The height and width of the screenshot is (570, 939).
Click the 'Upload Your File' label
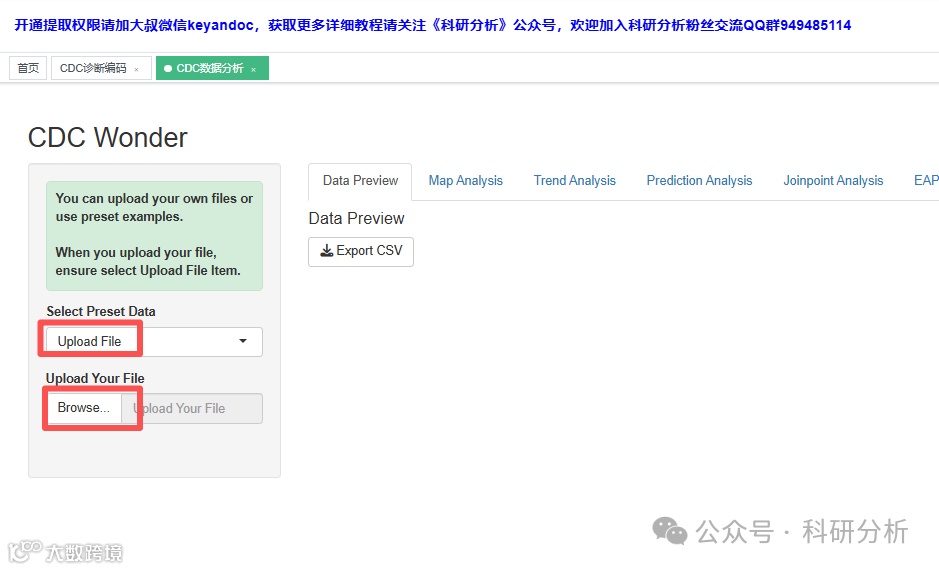[x=95, y=378]
